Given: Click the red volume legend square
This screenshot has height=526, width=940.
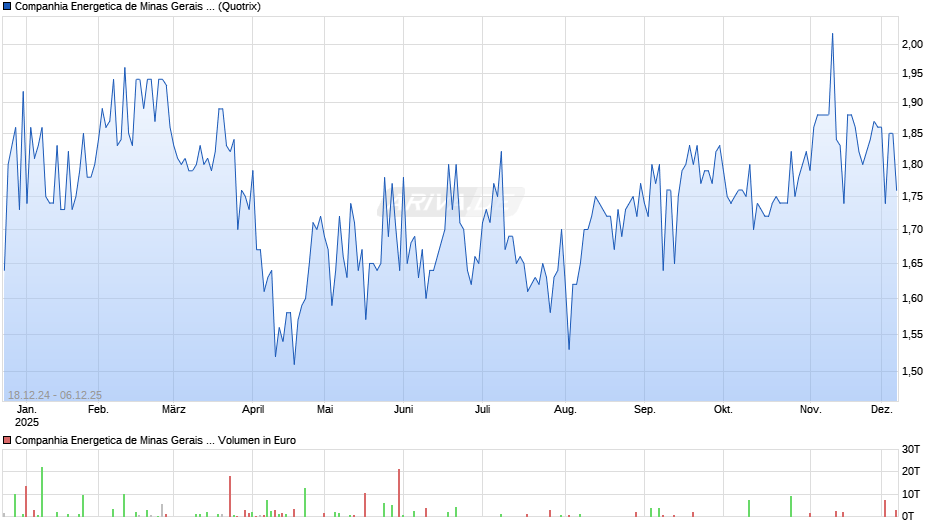Looking at the screenshot, I should point(7,440).
